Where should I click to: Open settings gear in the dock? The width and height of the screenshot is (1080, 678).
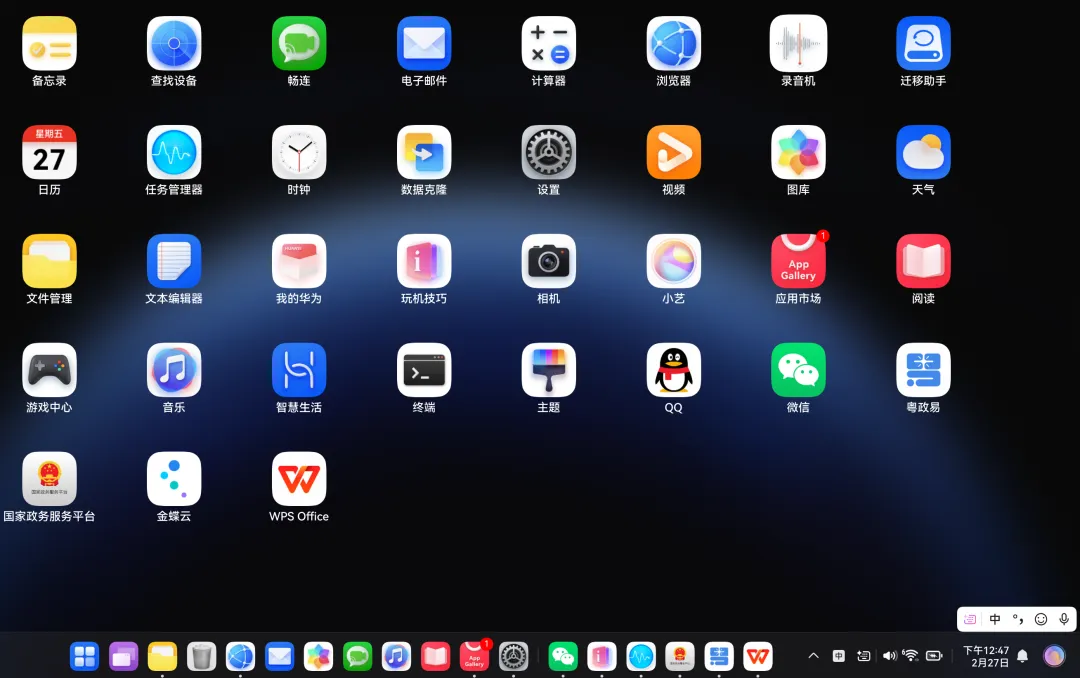click(513, 657)
